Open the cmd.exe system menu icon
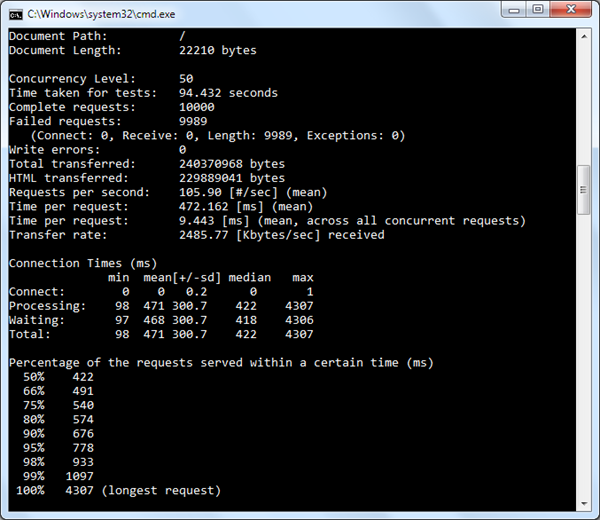The height and width of the screenshot is (520, 600). pyautogui.click(x=16, y=15)
